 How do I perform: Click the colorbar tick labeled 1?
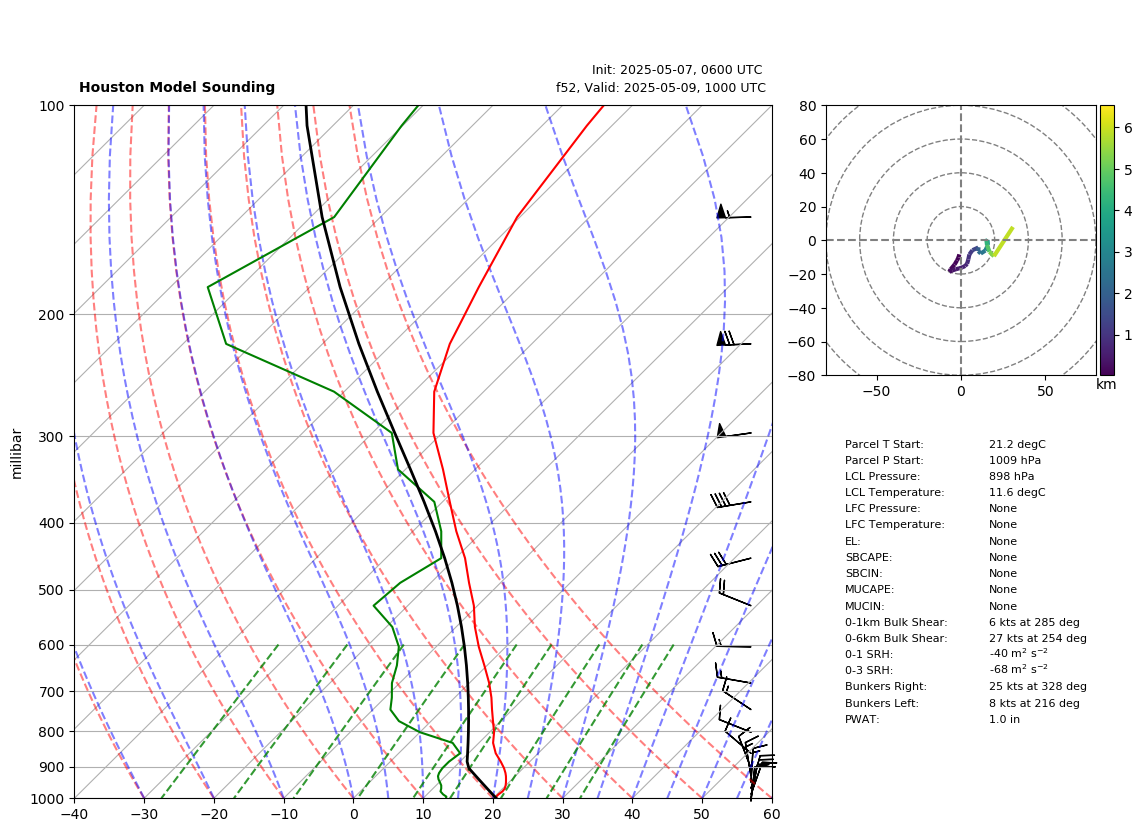pyautogui.click(x=1127, y=336)
